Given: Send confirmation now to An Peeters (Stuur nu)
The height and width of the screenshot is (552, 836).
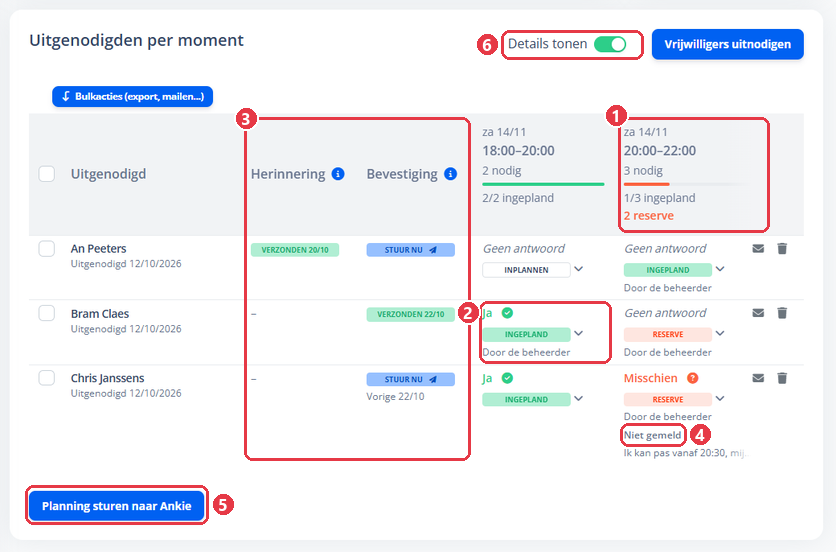Looking at the screenshot, I should [x=411, y=250].
